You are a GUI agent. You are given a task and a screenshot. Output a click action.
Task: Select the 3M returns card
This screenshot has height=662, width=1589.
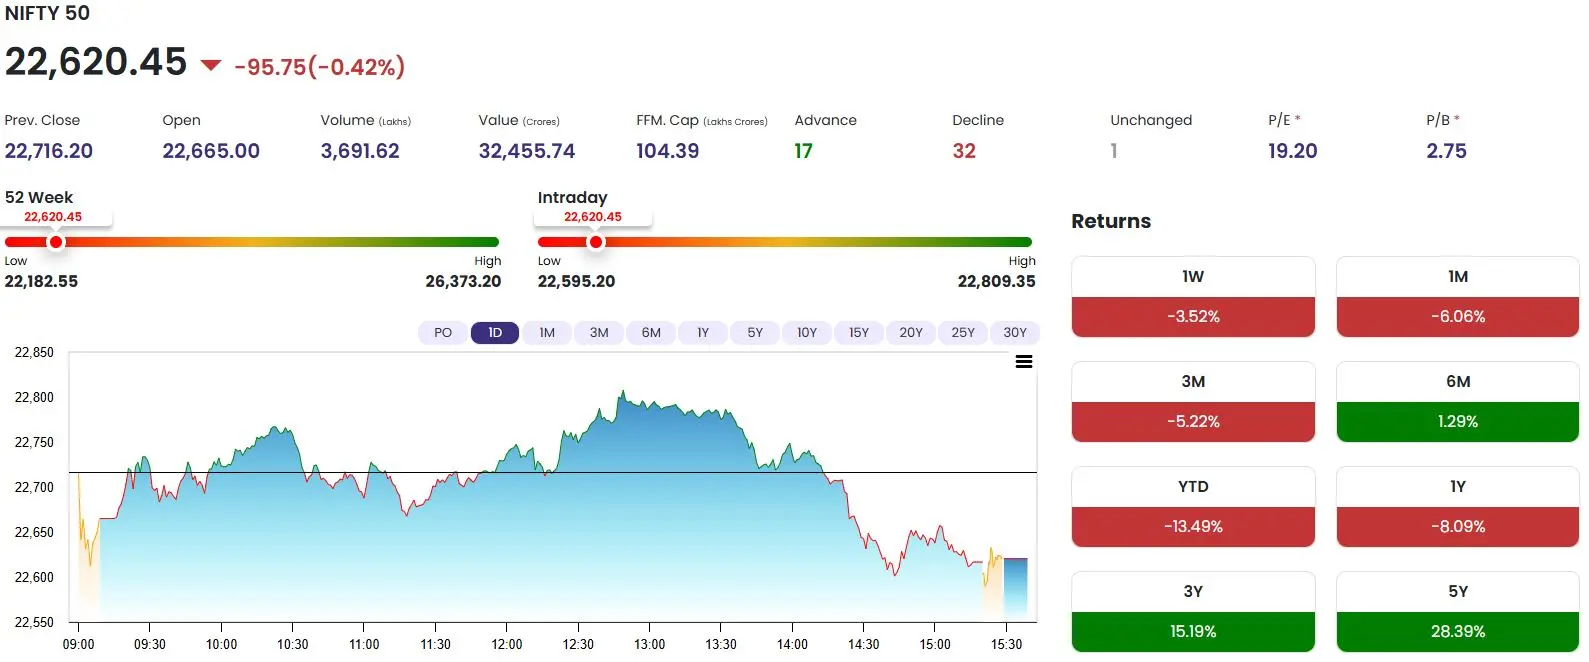[x=1193, y=402]
